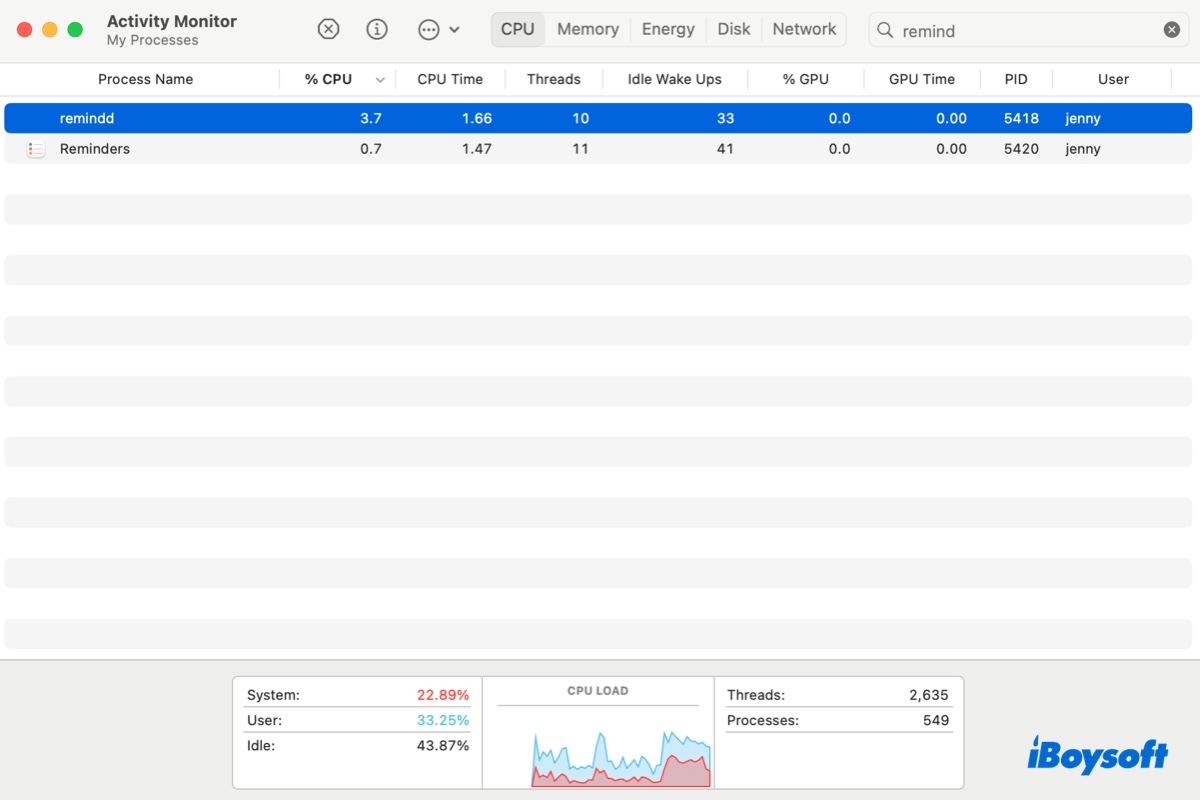The height and width of the screenshot is (800, 1200).
Task: Switch to the CPU tab
Action: coord(518,29)
